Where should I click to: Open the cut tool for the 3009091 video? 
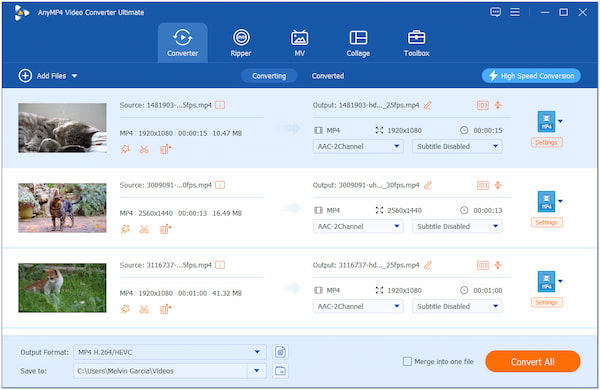point(144,229)
